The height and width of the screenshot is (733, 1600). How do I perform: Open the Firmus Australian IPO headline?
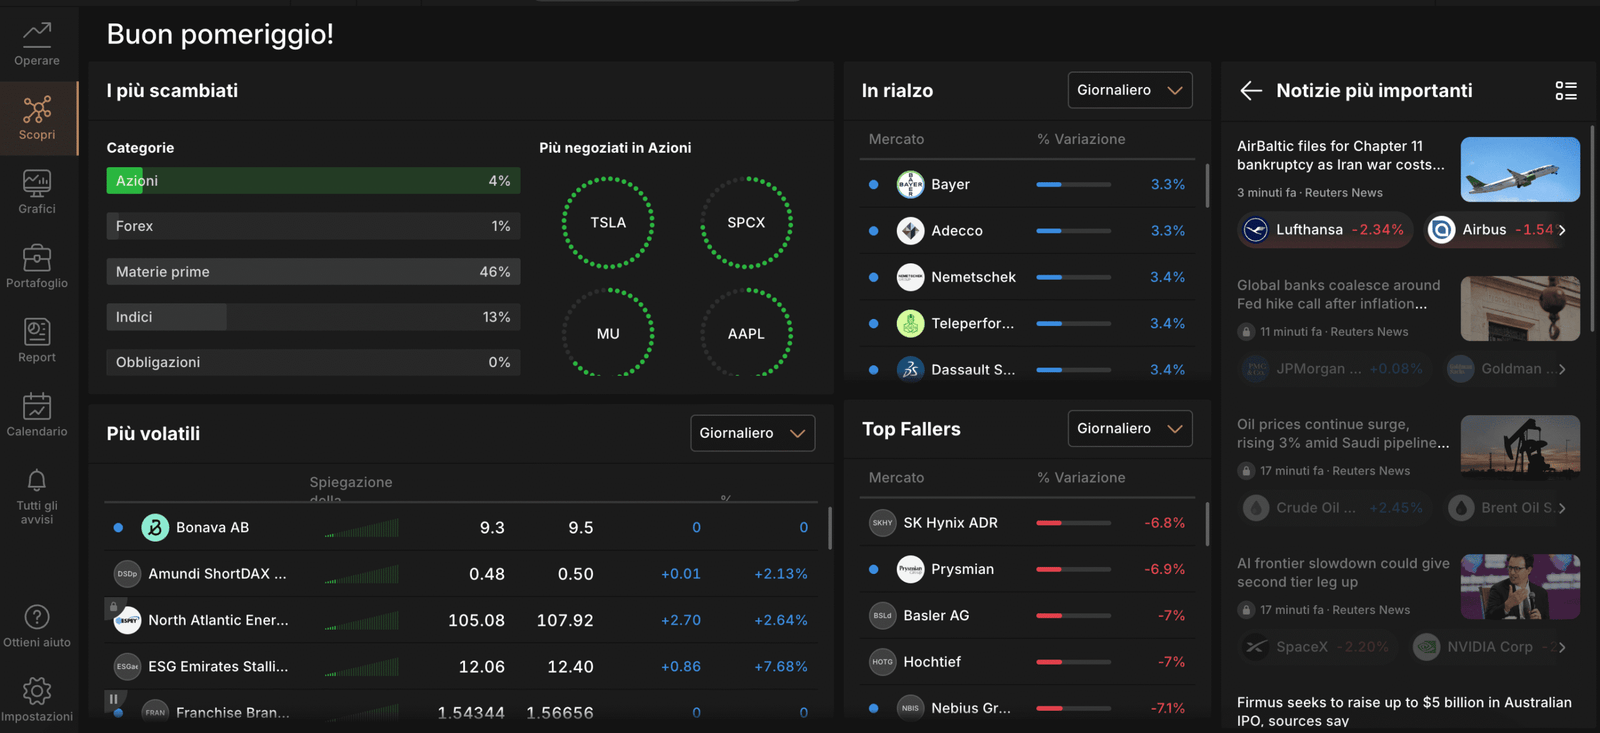point(1404,711)
